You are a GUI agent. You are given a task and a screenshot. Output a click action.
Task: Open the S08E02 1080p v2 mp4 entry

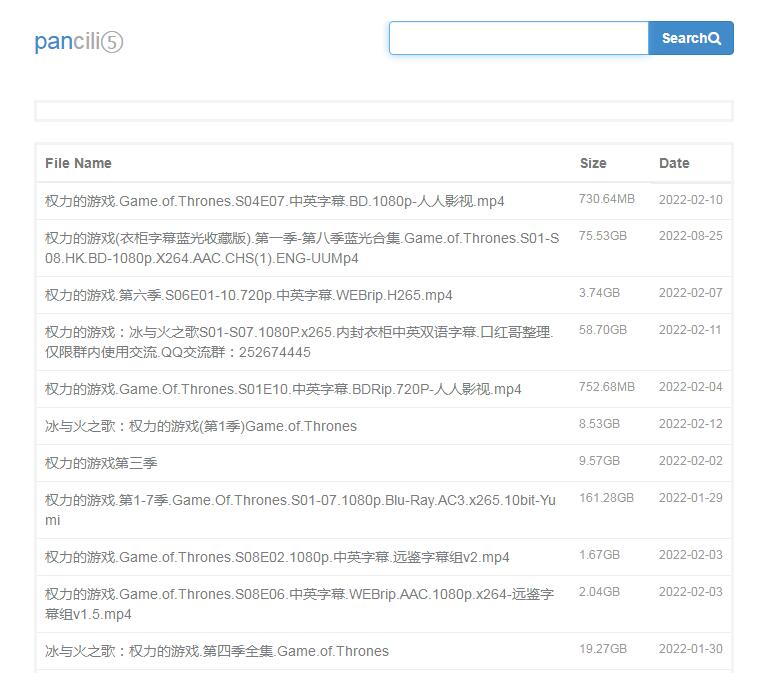point(277,557)
